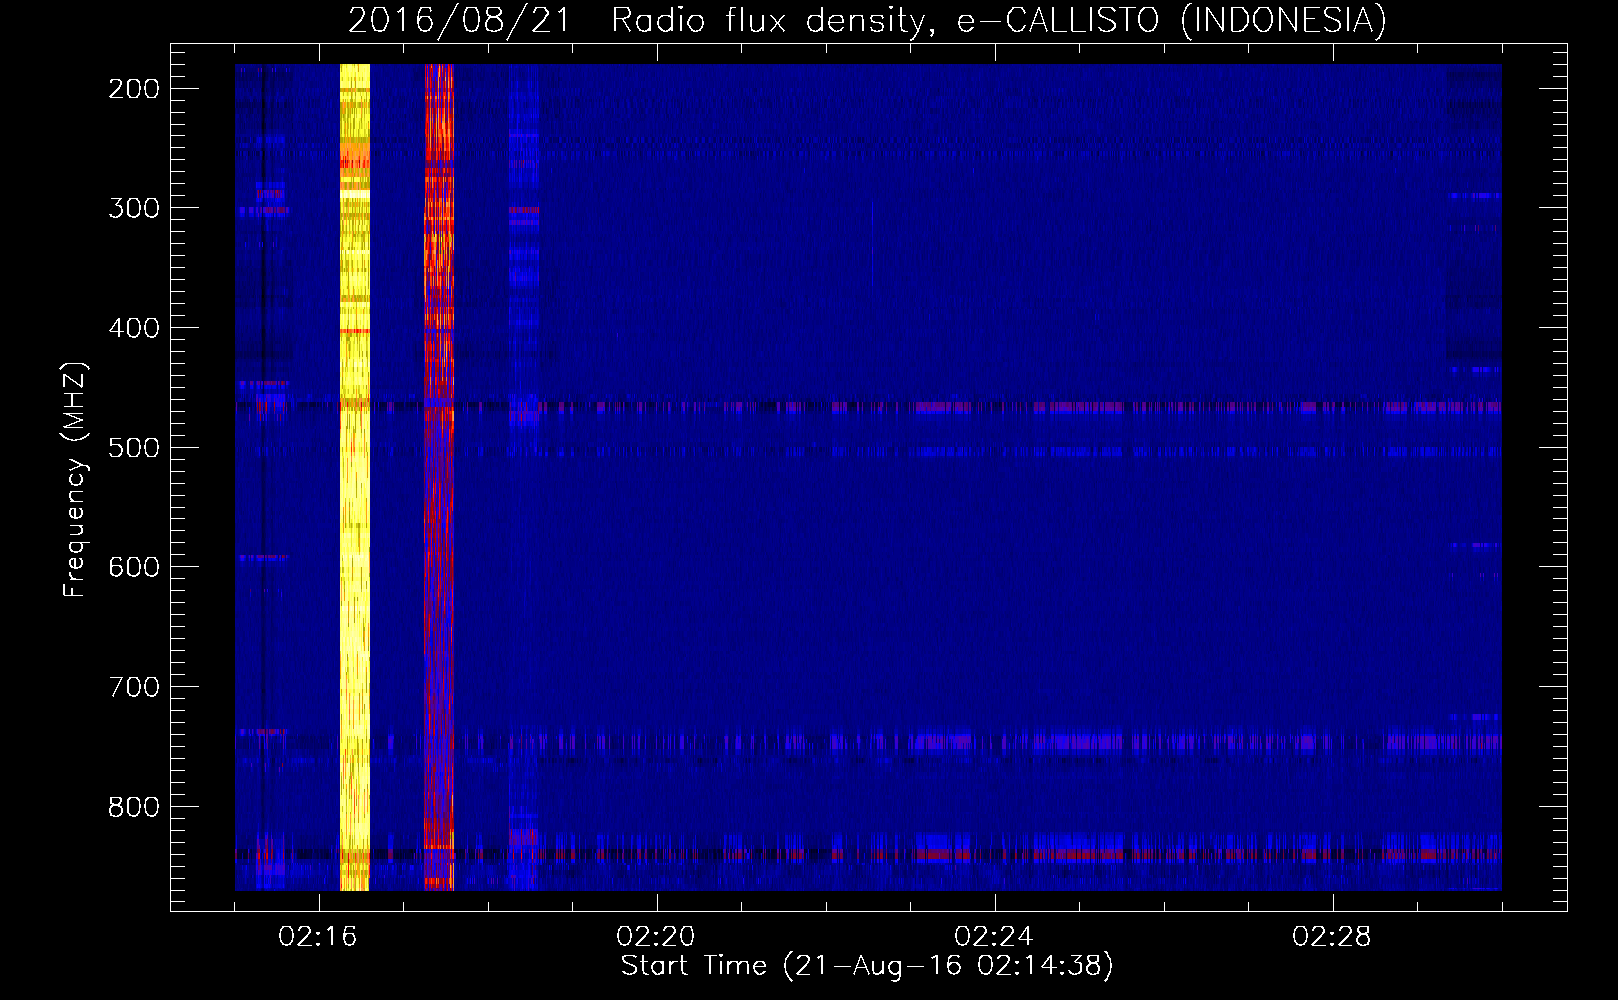Select the 'e-CALLISTO (INDONESIA)' title text
1618x1000 pixels.
tap(1172, 20)
